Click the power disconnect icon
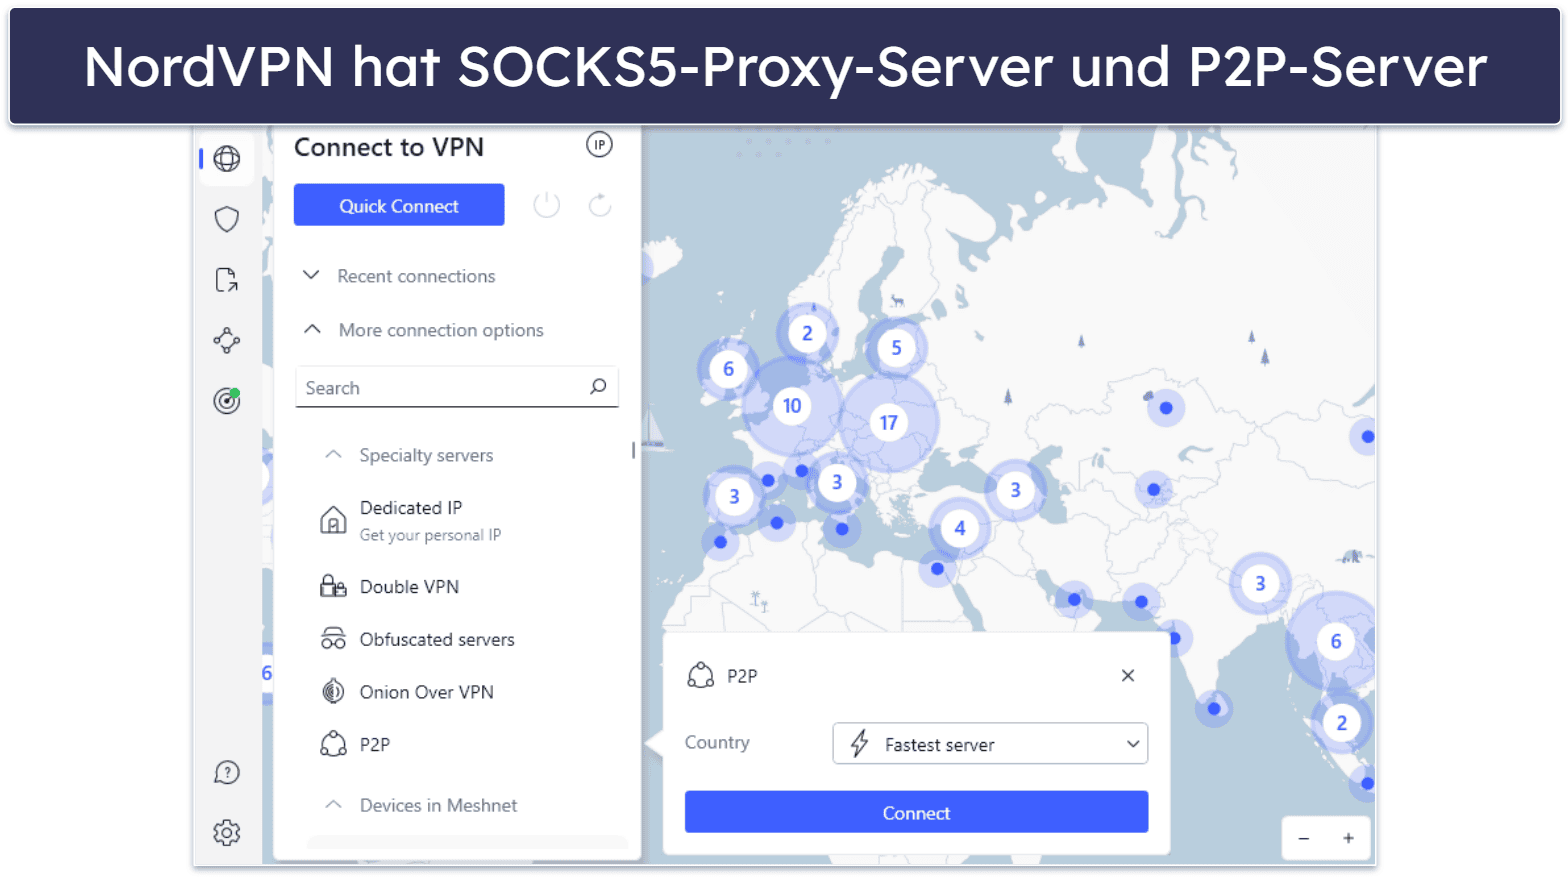This screenshot has width=1568, height=879. click(x=546, y=205)
